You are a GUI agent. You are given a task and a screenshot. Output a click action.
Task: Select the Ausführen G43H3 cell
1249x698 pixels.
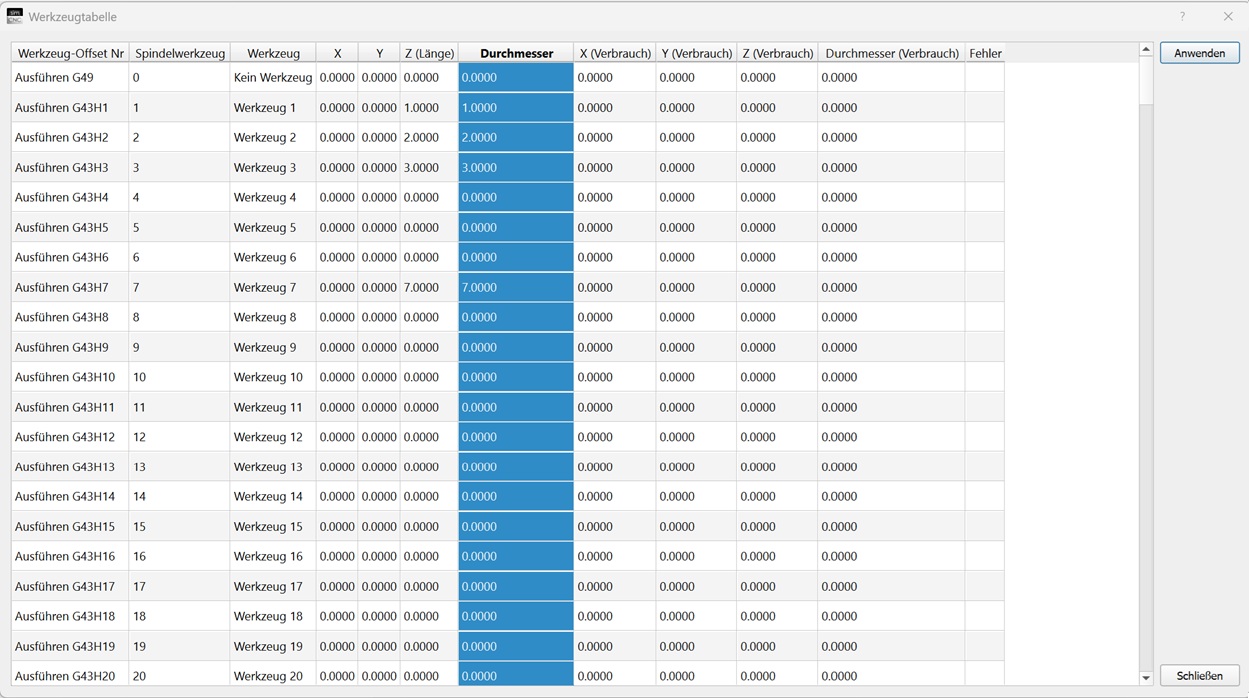[70, 167]
